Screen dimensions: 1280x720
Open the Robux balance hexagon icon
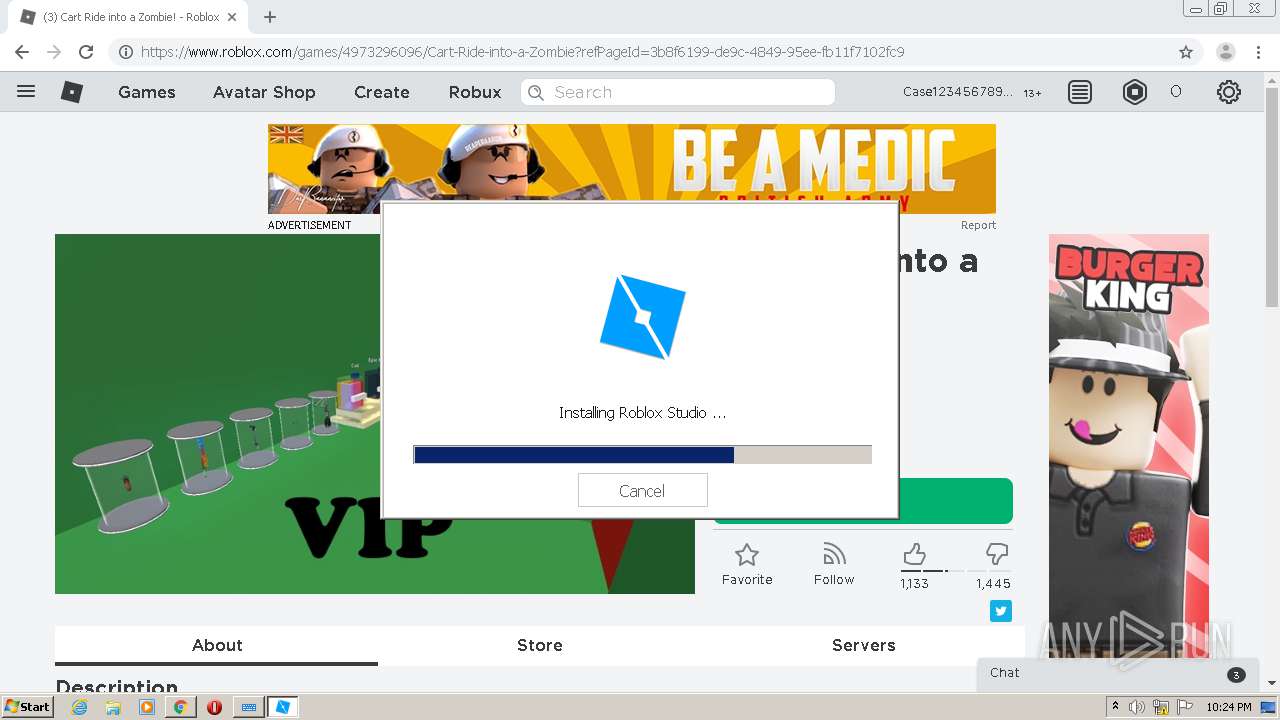1135,92
